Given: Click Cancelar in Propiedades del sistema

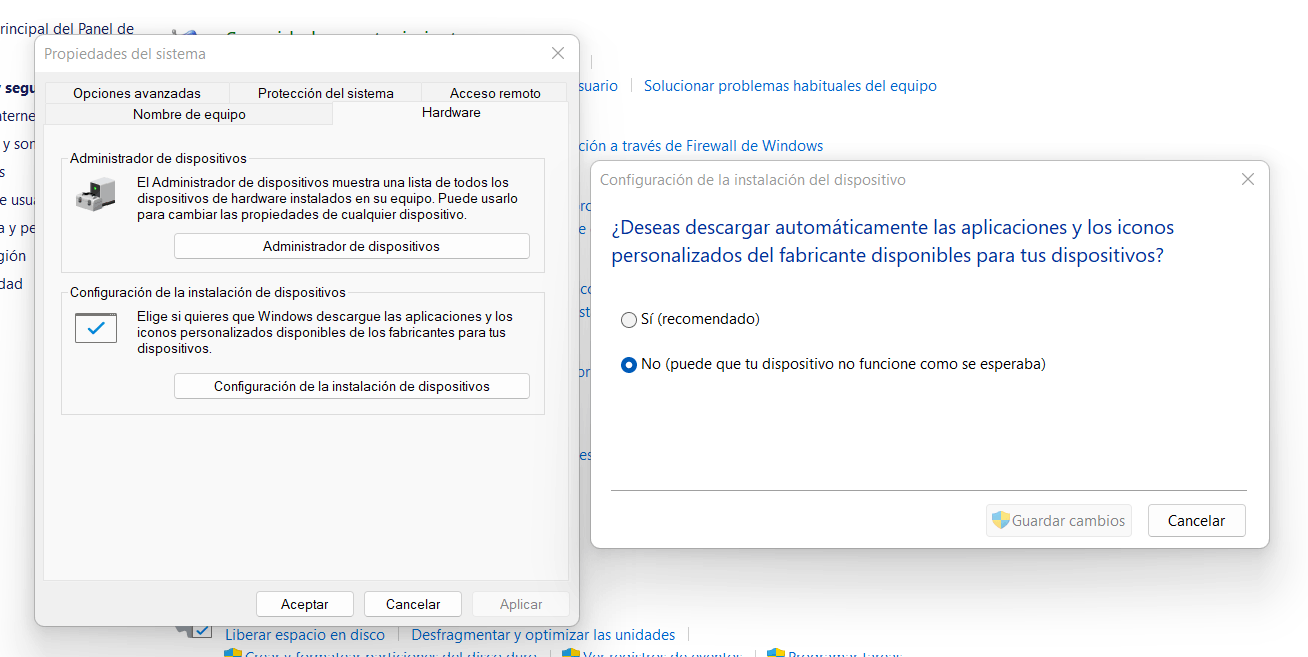Looking at the screenshot, I should point(413,604).
